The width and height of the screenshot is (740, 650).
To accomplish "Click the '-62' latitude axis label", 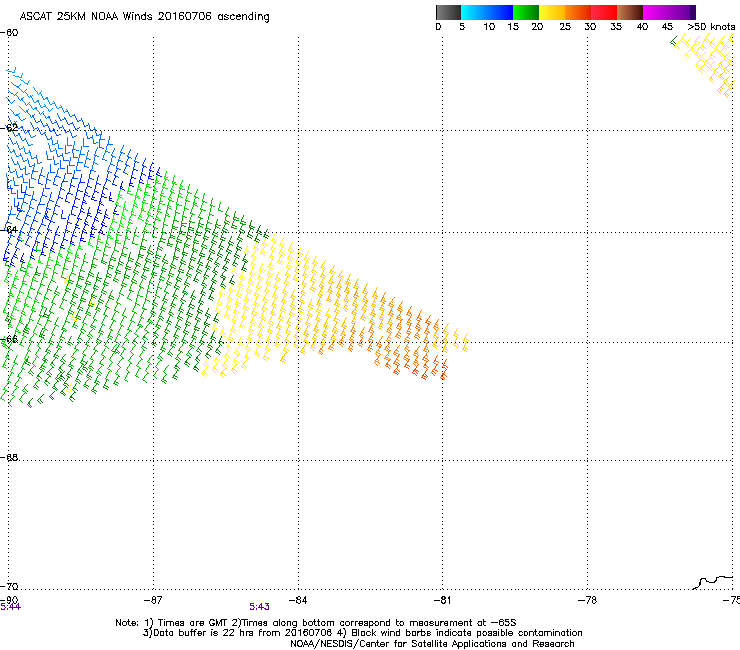I will [9, 127].
